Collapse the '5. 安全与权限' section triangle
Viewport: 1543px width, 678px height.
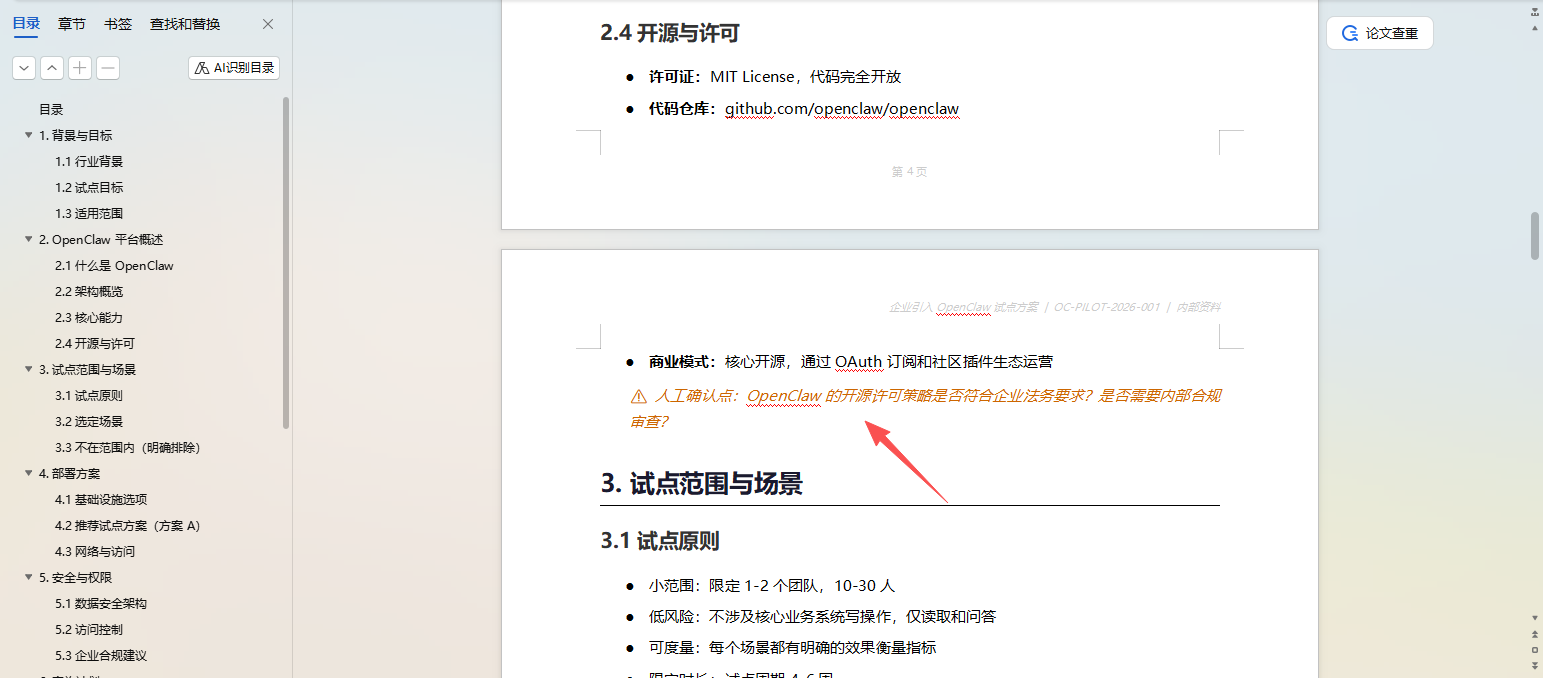tap(29, 578)
